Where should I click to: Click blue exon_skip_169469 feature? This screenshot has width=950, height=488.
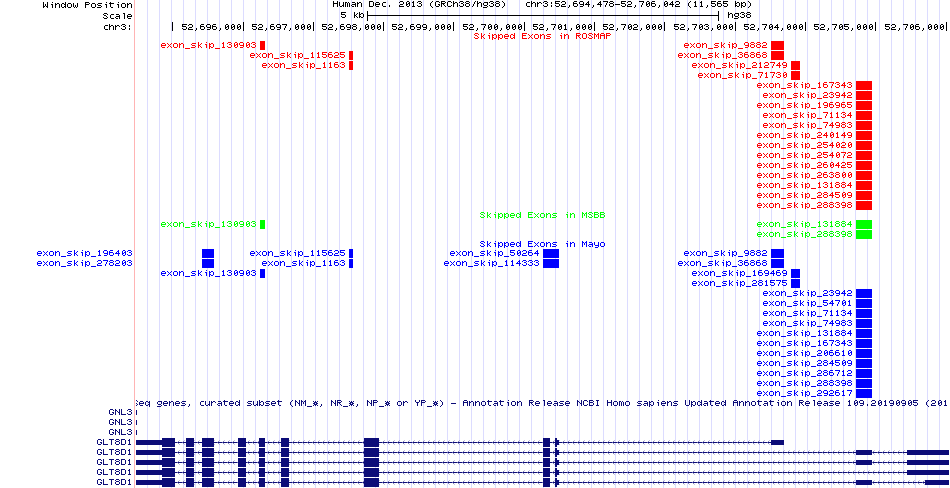[x=796, y=273]
